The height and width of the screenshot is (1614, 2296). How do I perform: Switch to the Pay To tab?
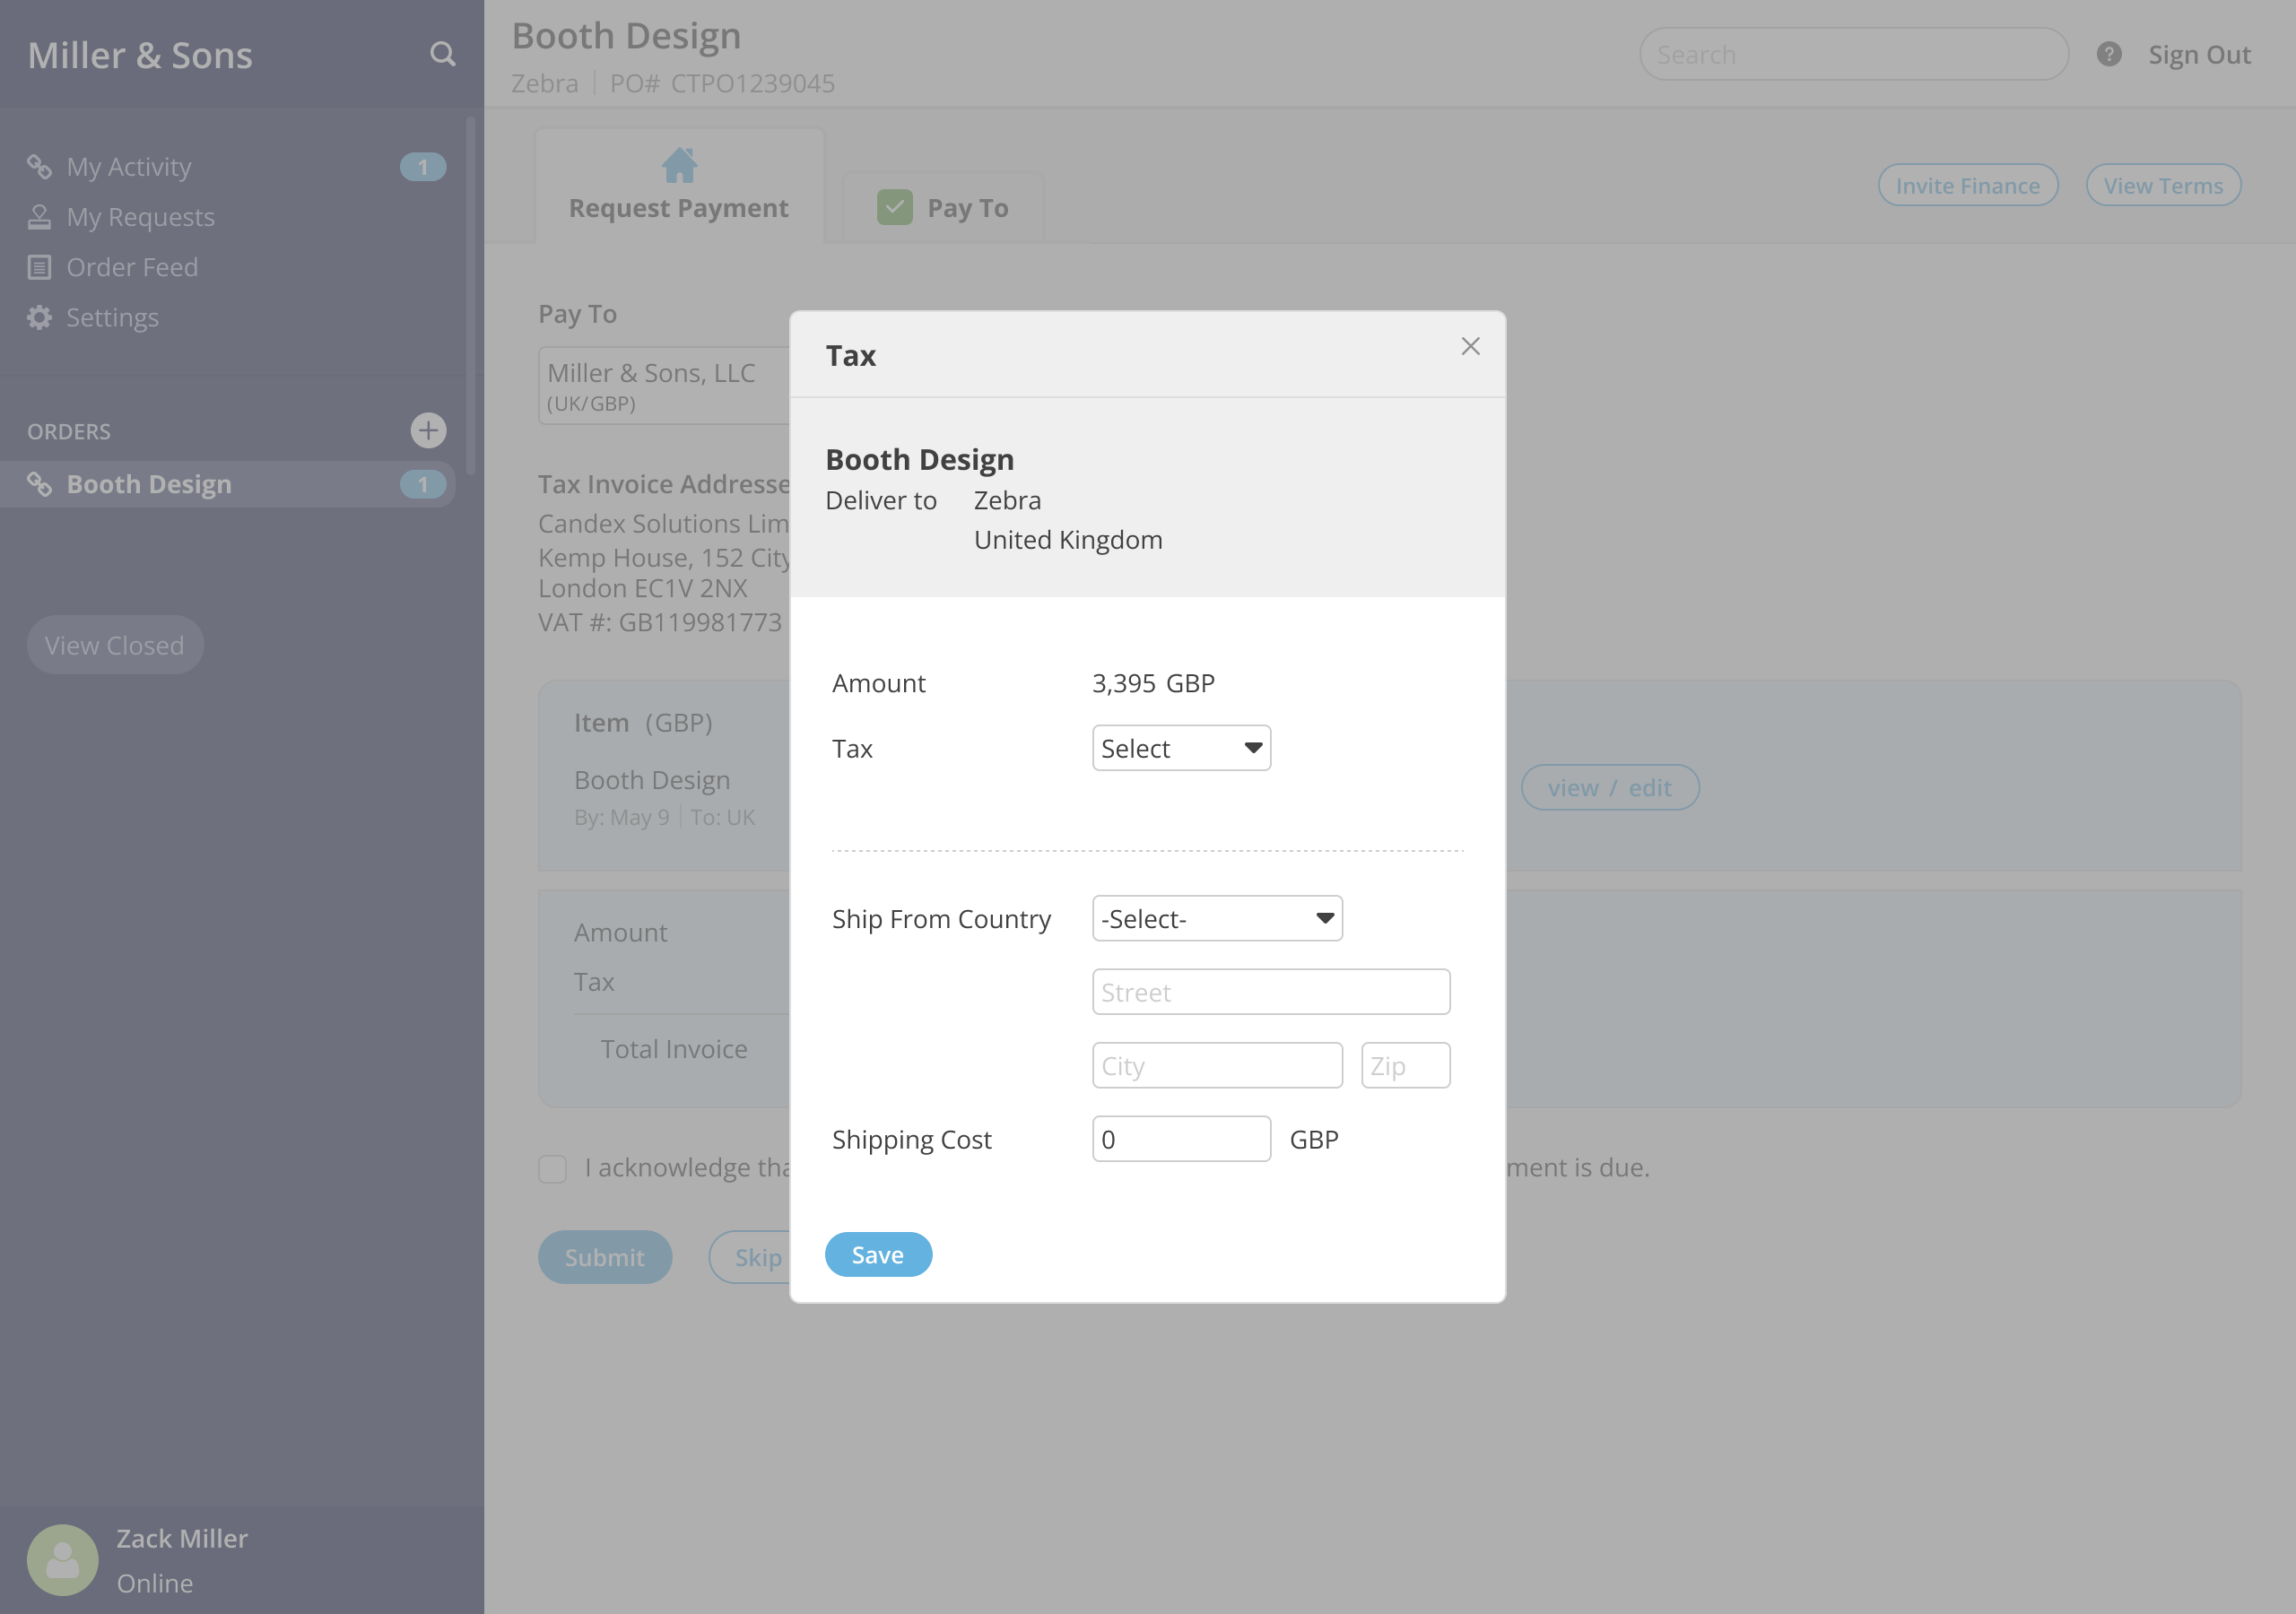pyautogui.click(x=966, y=208)
